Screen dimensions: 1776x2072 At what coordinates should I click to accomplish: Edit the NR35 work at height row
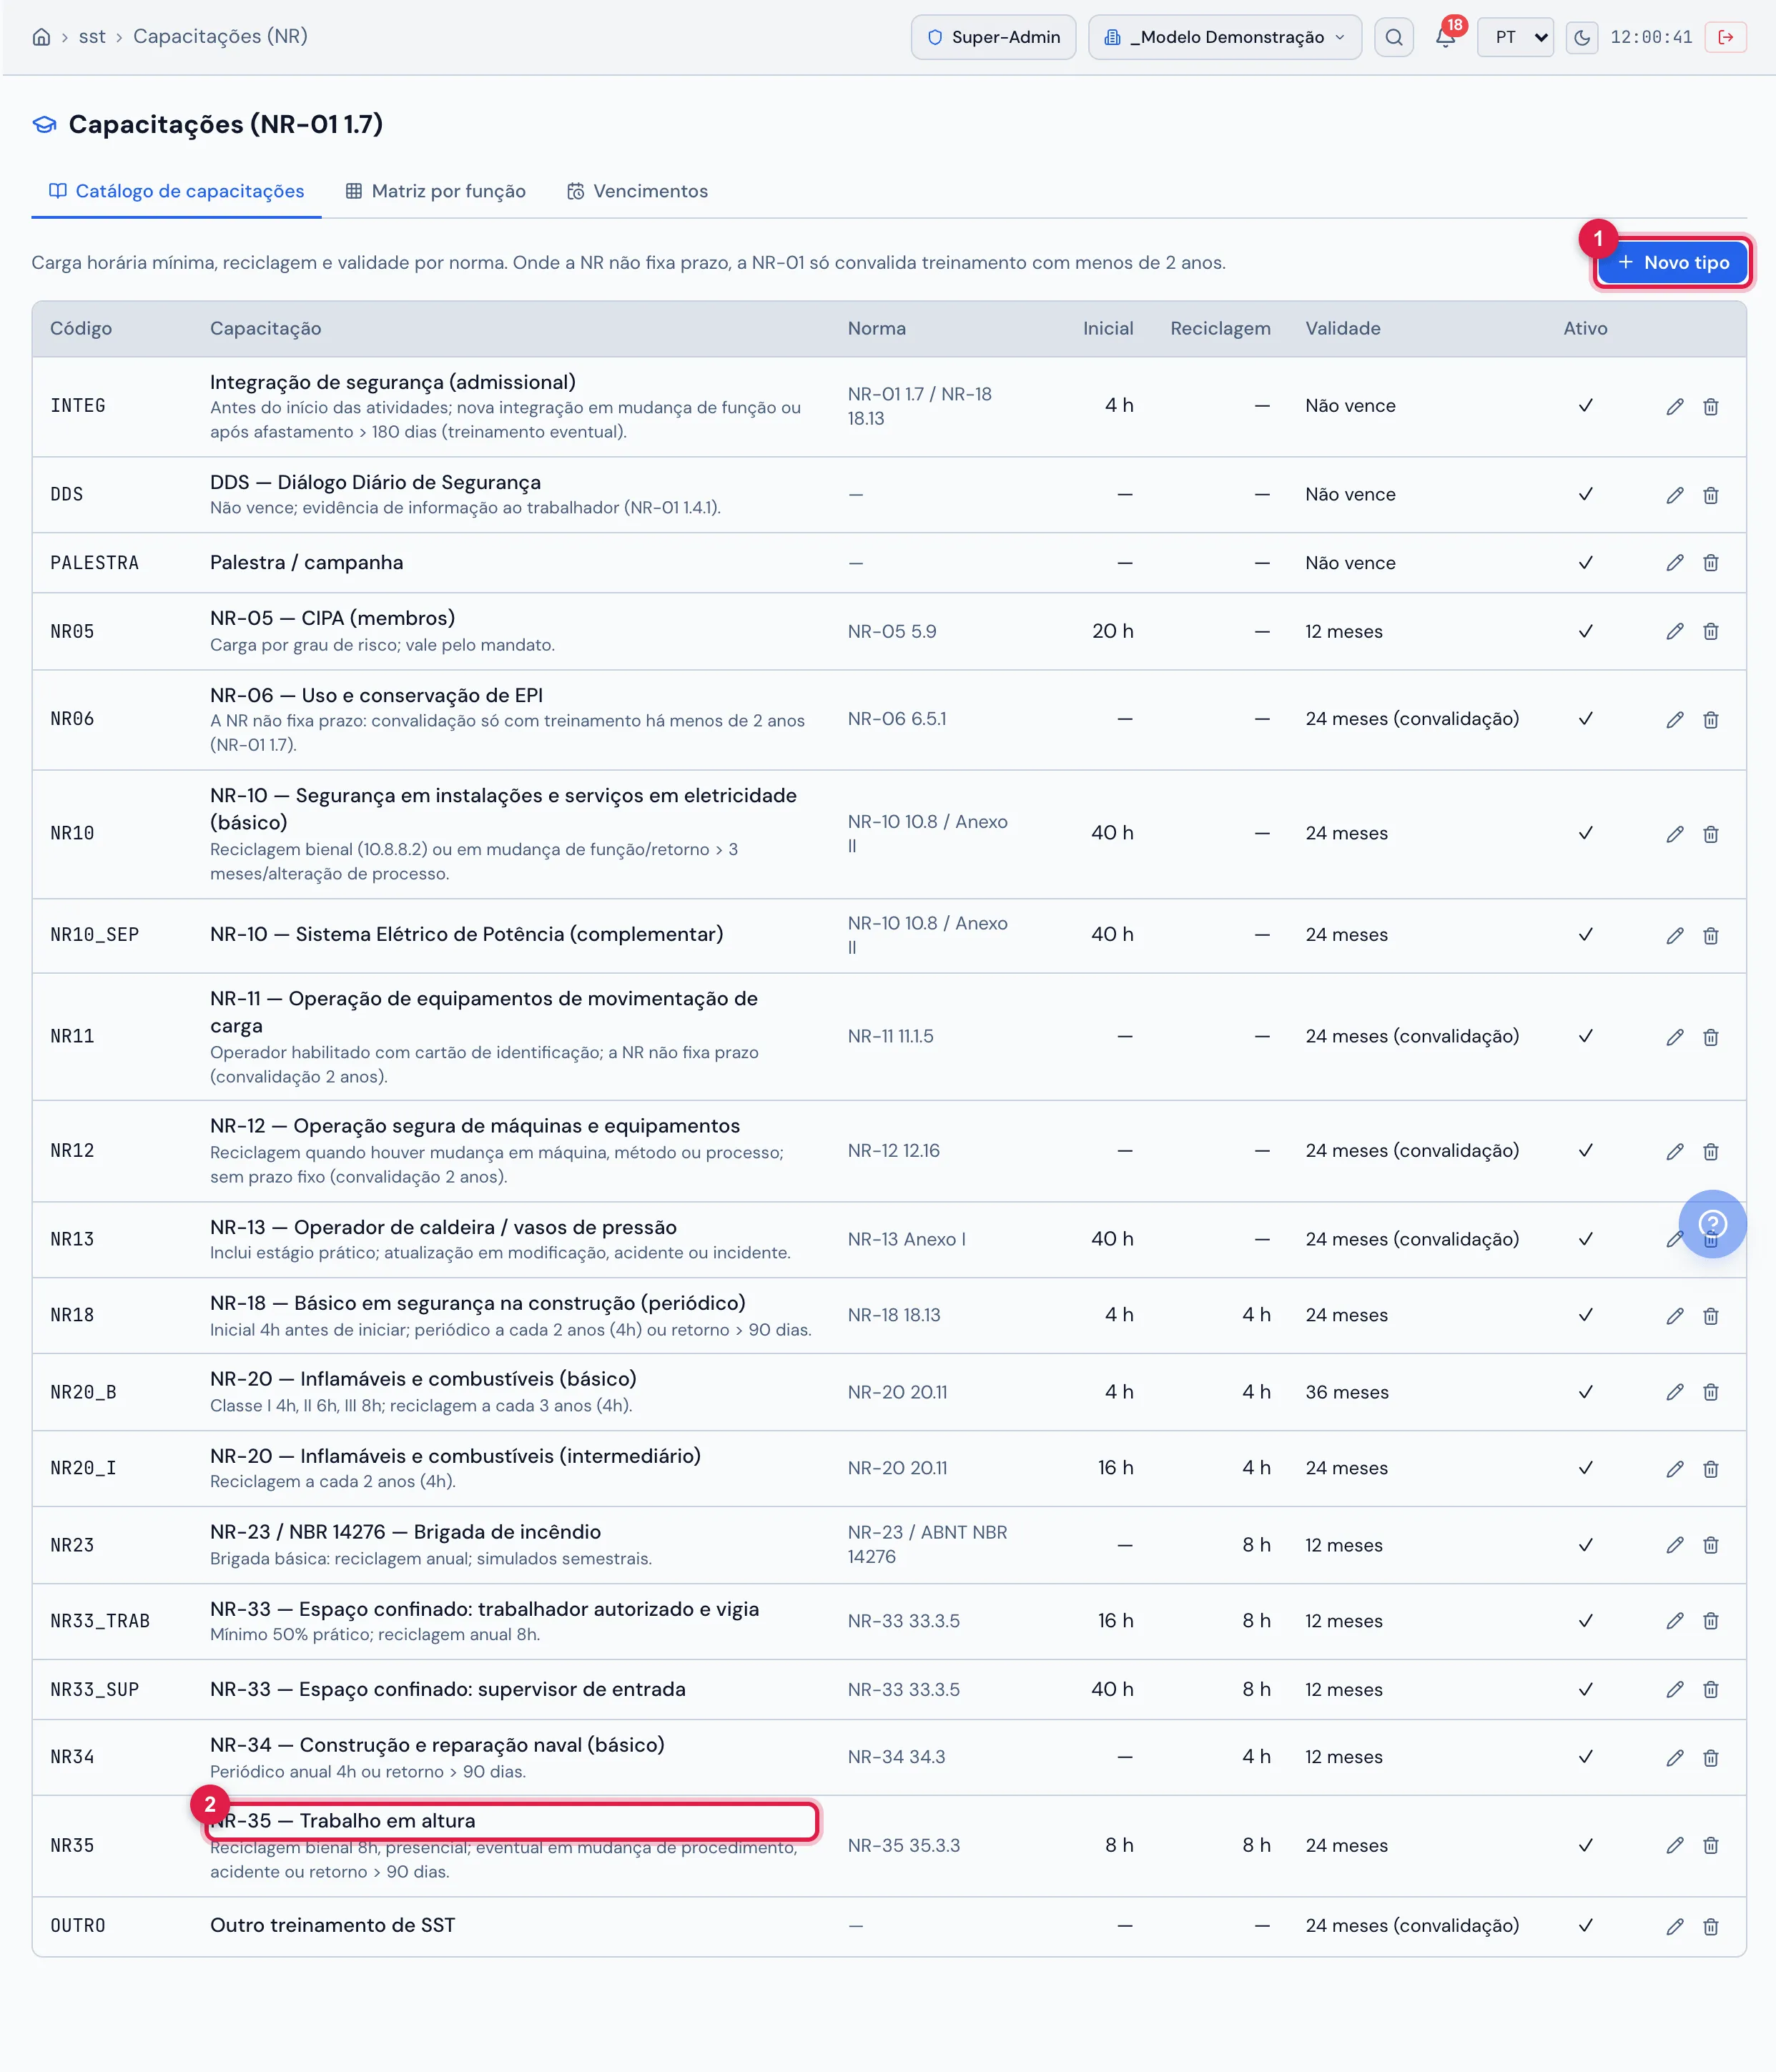click(x=1675, y=1845)
